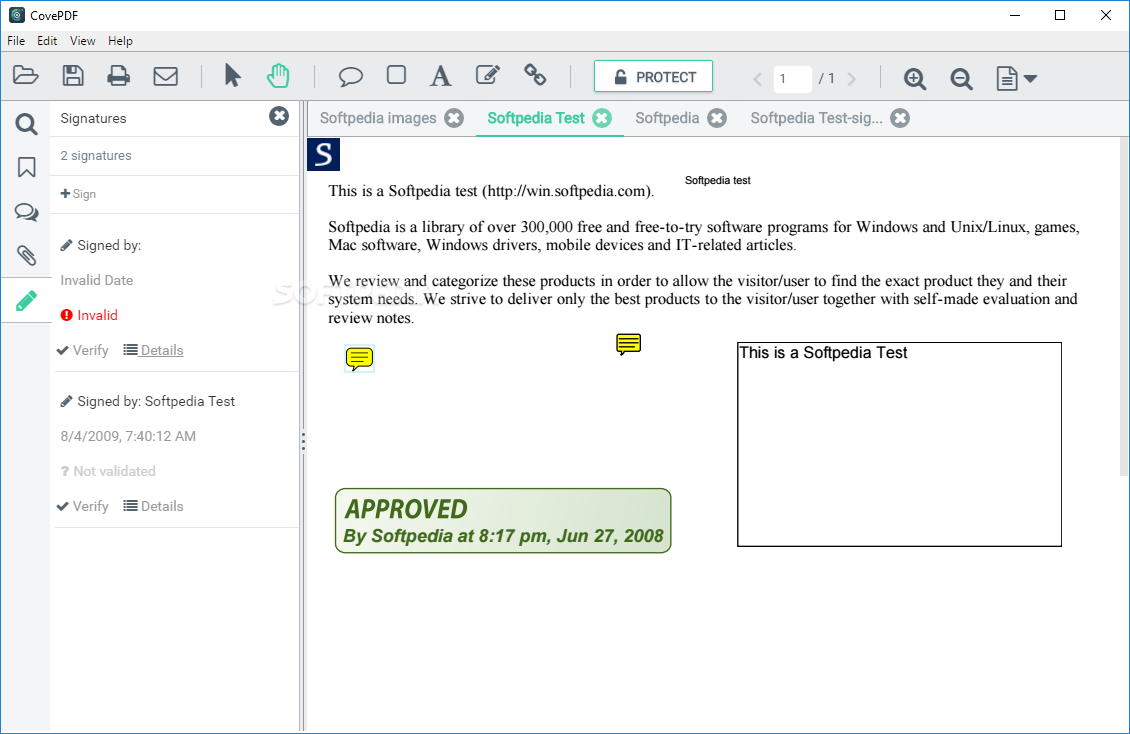Open the edit/sign pencil tool in toolbar
Image resolution: width=1130 pixels, height=734 pixels.
click(488, 75)
